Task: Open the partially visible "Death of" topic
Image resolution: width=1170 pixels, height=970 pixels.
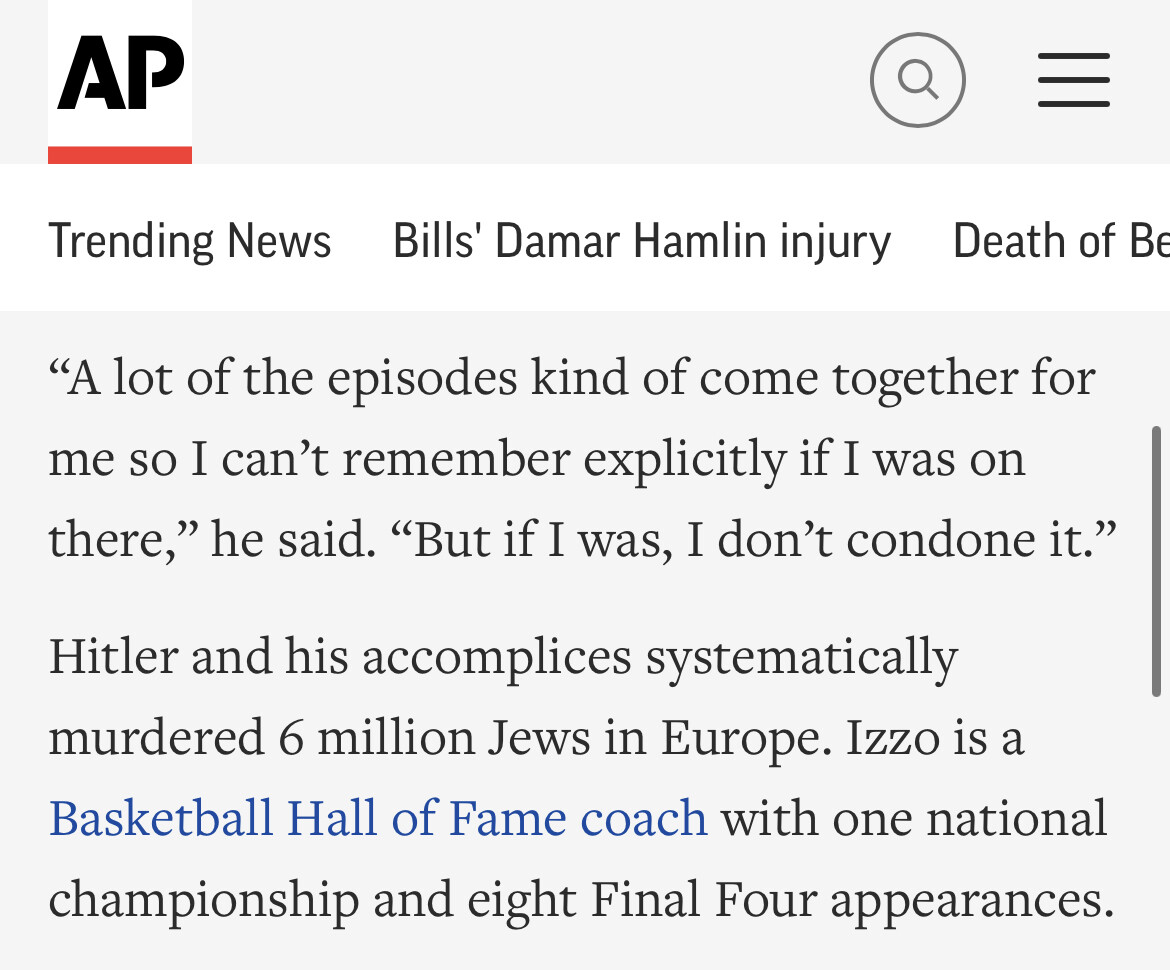Action: [x=1060, y=241]
